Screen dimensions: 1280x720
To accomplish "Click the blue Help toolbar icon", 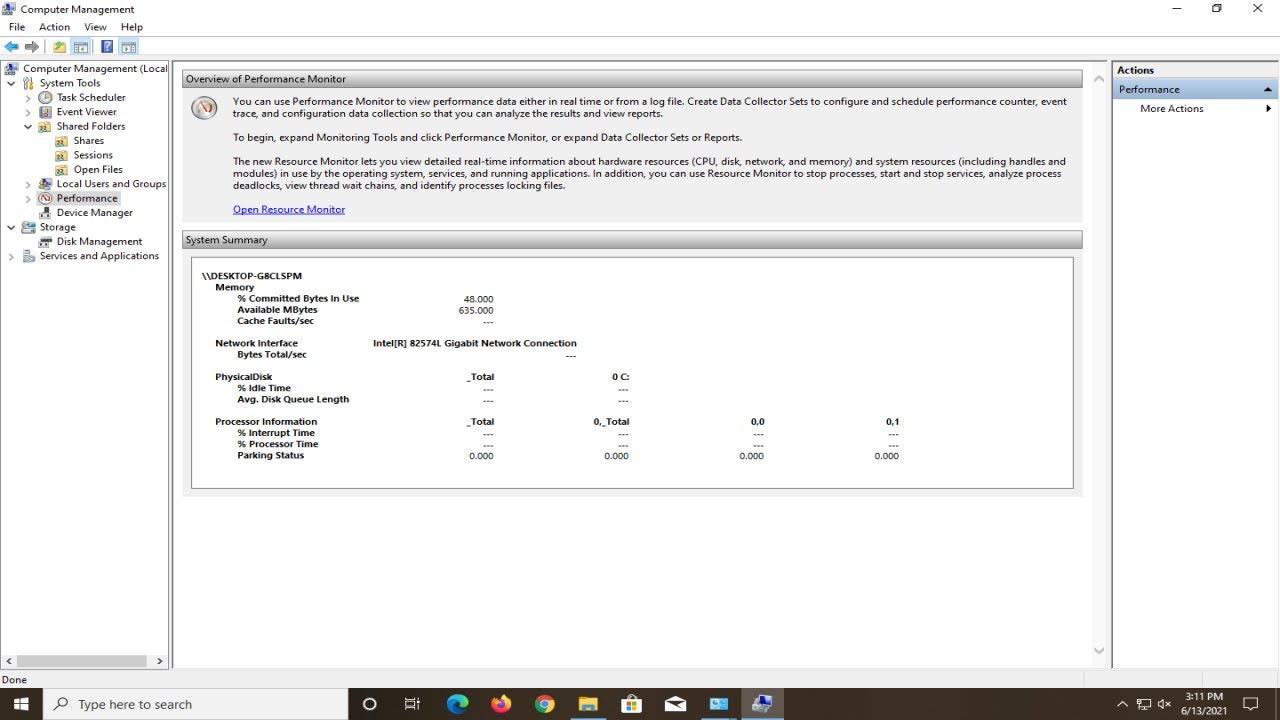I will click(x=107, y=47).
